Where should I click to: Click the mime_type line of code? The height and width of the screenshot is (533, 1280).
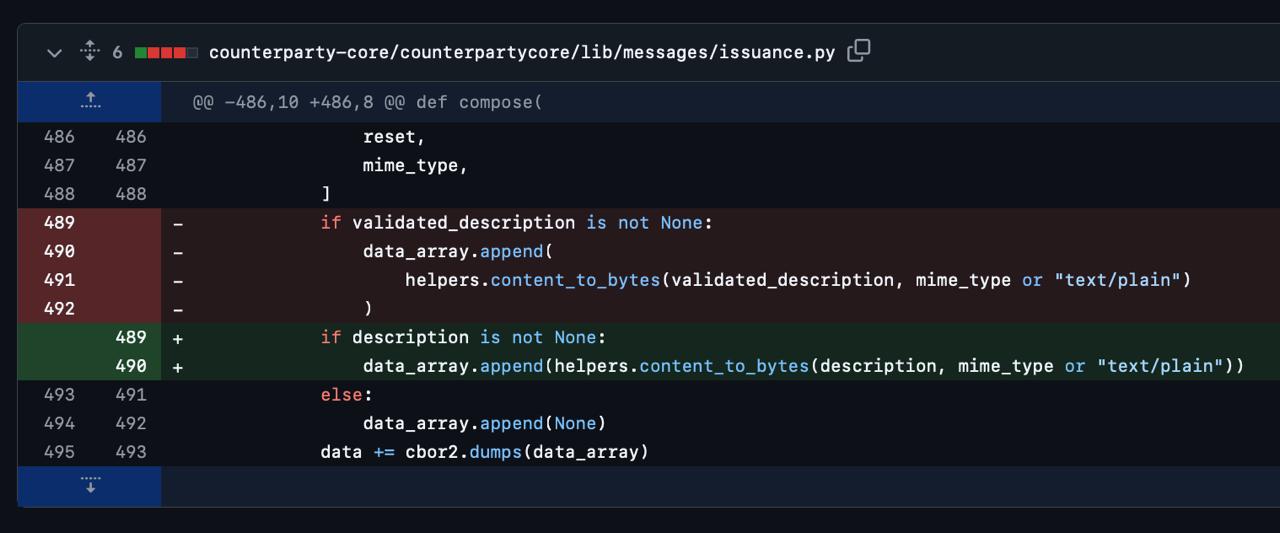click(415, 166)
